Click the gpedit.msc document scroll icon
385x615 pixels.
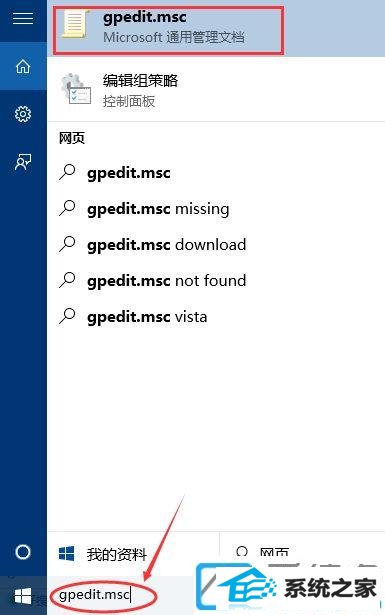coord(76,24)
